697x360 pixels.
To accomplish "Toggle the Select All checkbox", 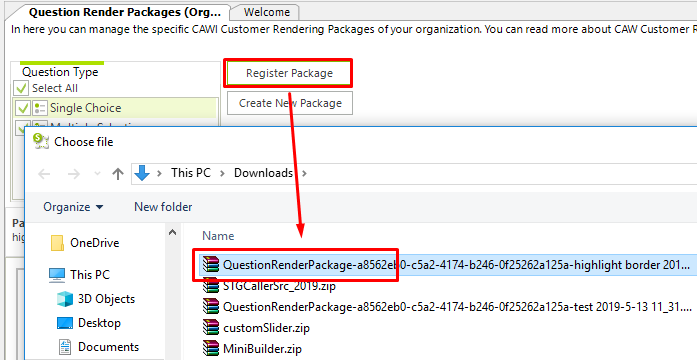I will point(21,88).
